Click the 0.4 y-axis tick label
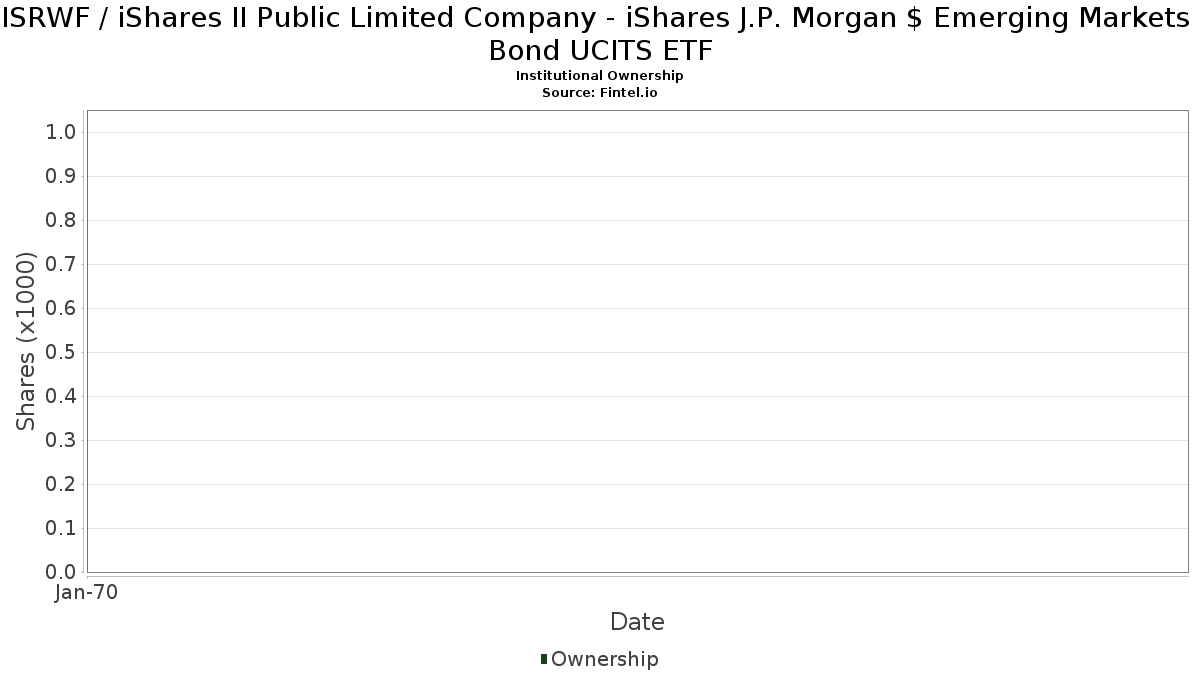 point(61,397)
